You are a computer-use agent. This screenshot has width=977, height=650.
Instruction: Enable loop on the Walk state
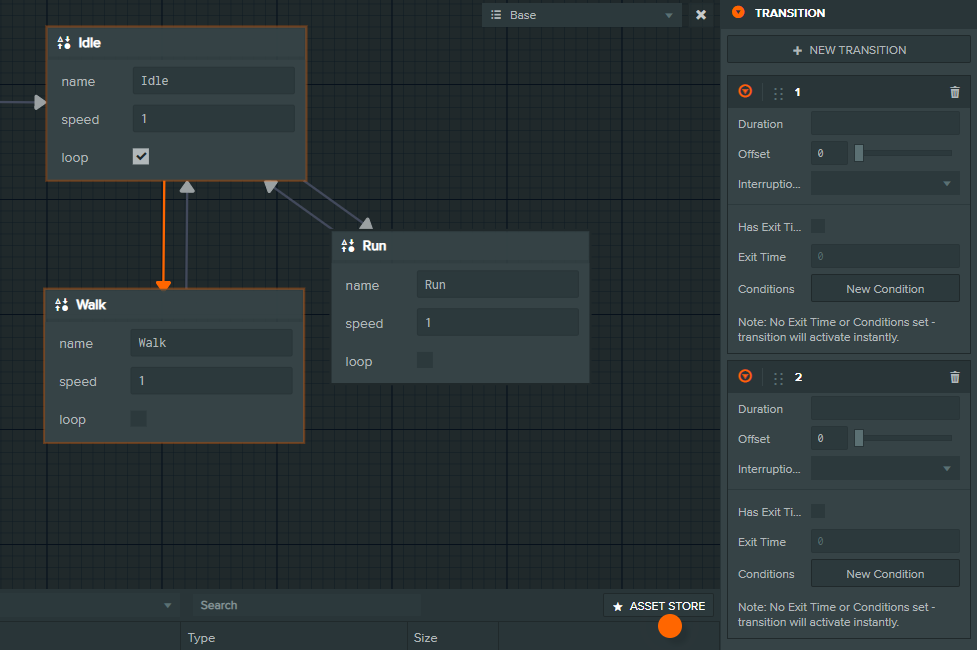point(139,419)
